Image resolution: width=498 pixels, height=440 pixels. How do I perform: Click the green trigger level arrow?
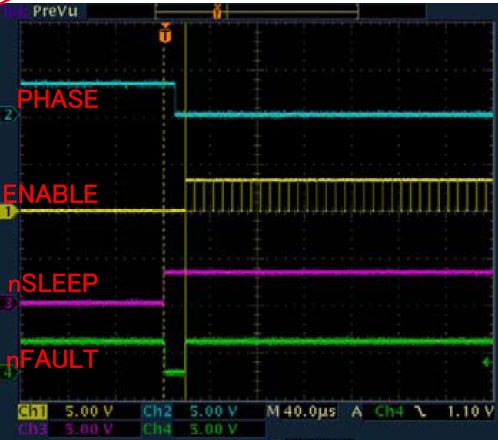pos(487,362)
